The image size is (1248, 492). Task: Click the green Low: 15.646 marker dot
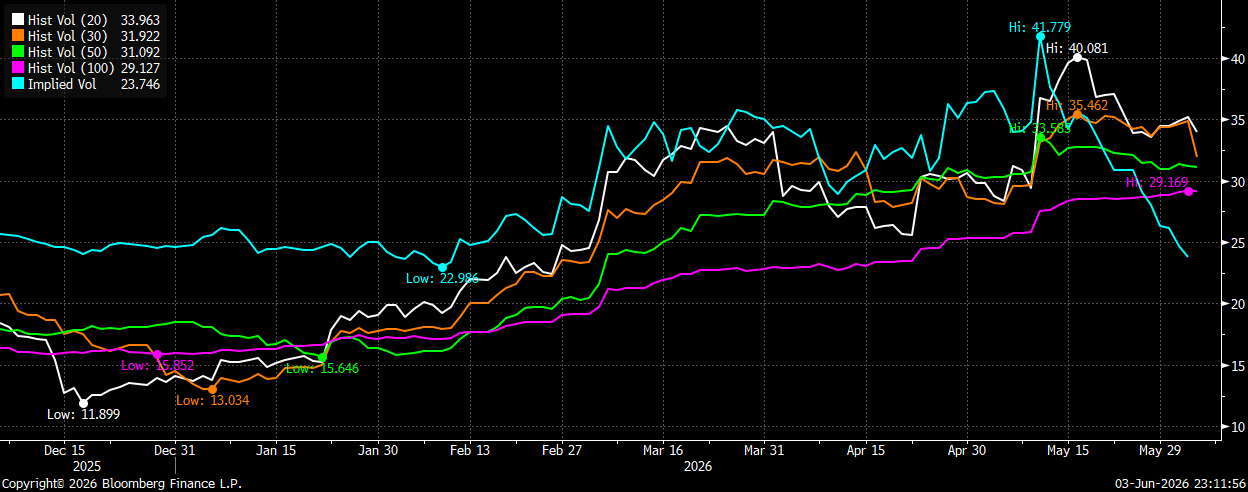(322, 357)
